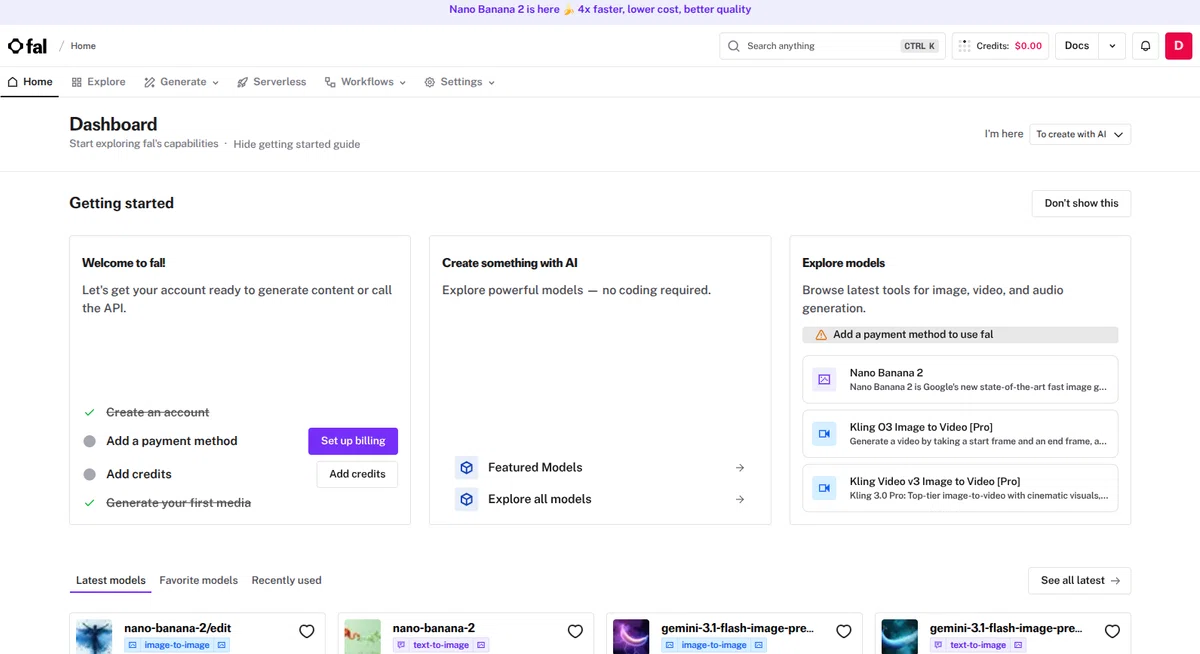Click the Explore tab grid icon
The image size is (1200, 654).
click(x=77, y=82)
